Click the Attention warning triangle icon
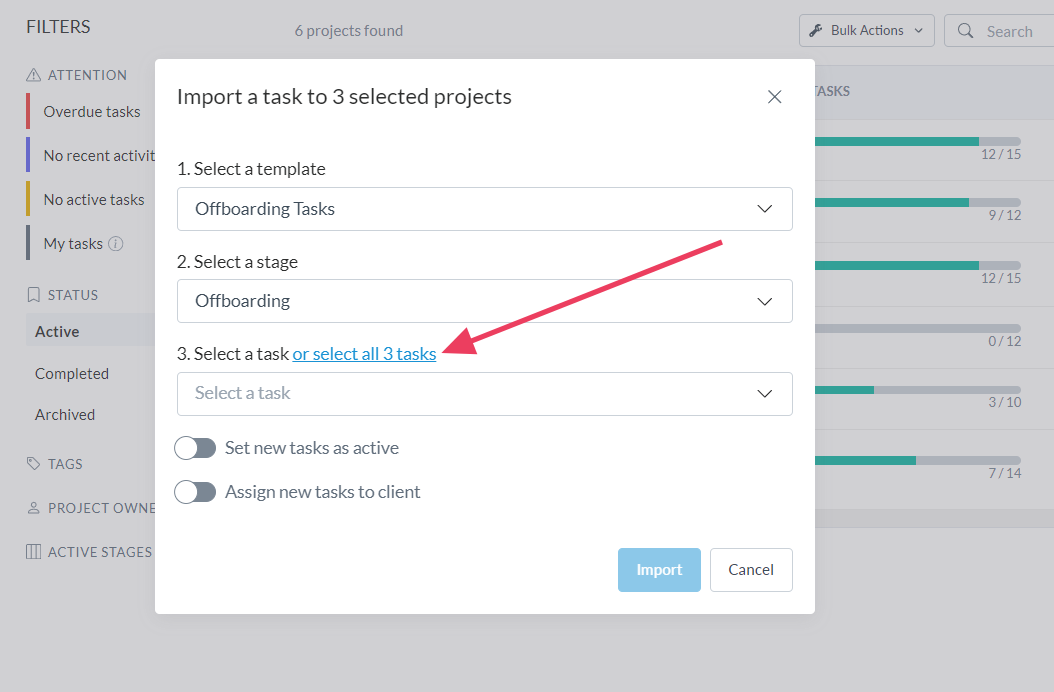Viewport: 1054px width, 692px height. 34,75
